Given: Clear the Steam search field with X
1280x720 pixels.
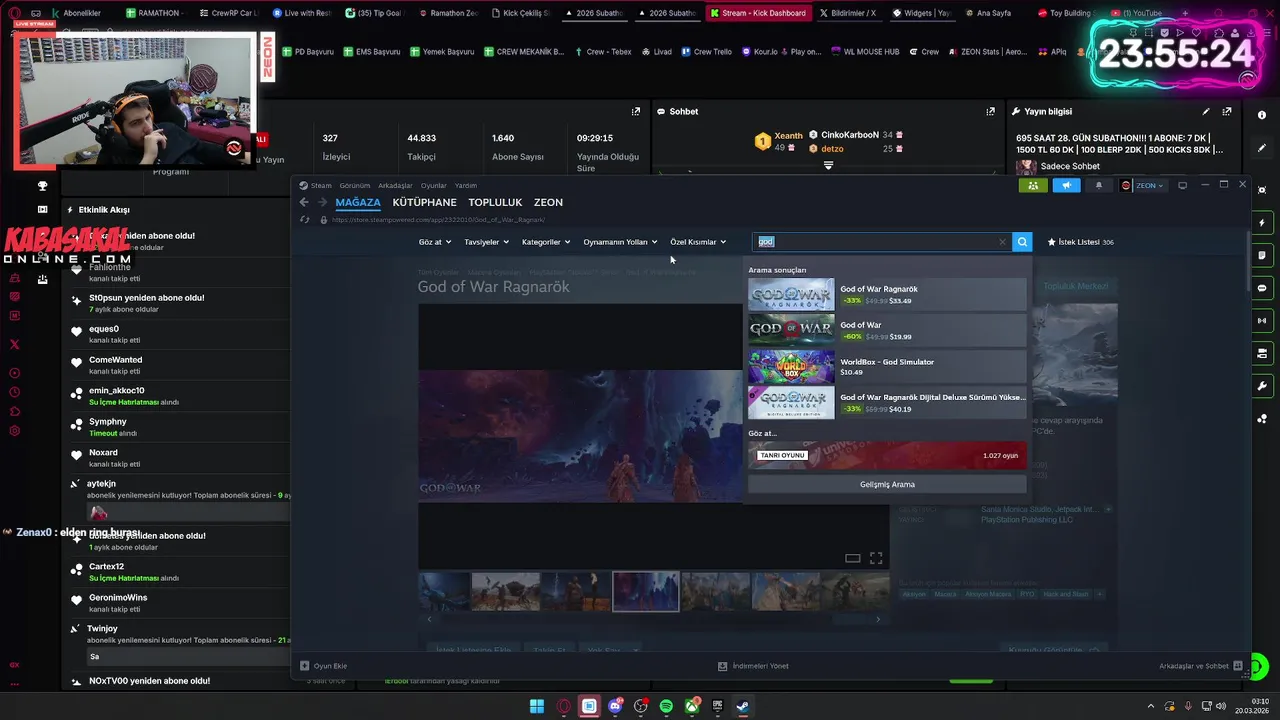Looking at the screenshot, I should point(1002,242).
